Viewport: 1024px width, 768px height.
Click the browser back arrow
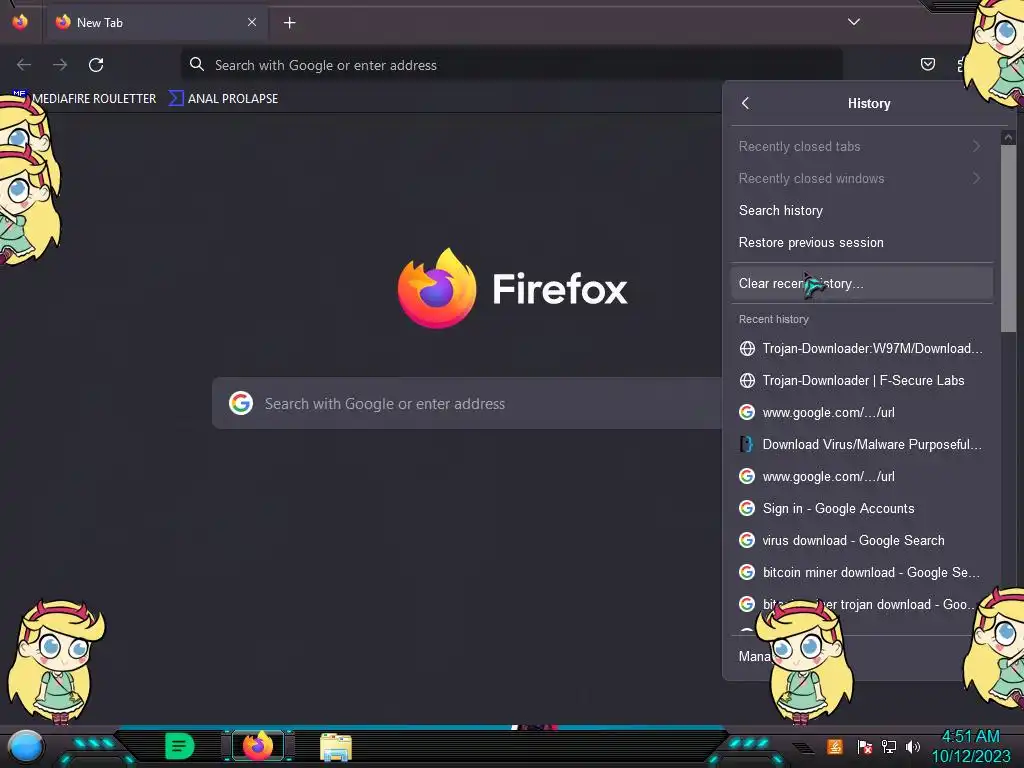(x=24, y=65)
